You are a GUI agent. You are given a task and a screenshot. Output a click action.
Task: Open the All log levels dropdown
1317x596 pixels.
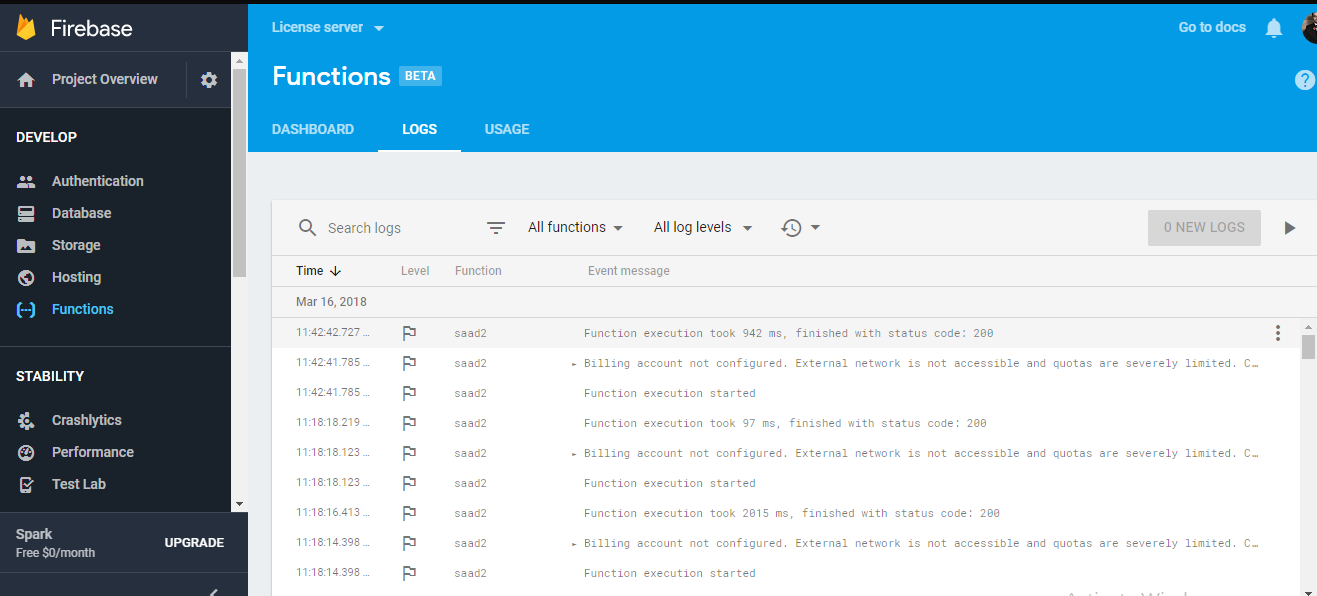coord(702,227)
